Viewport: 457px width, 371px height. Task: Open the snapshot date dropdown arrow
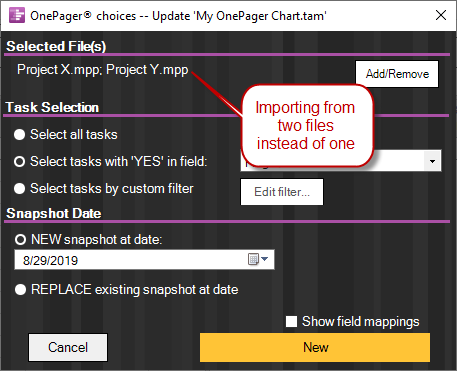(x=265, y=259)
